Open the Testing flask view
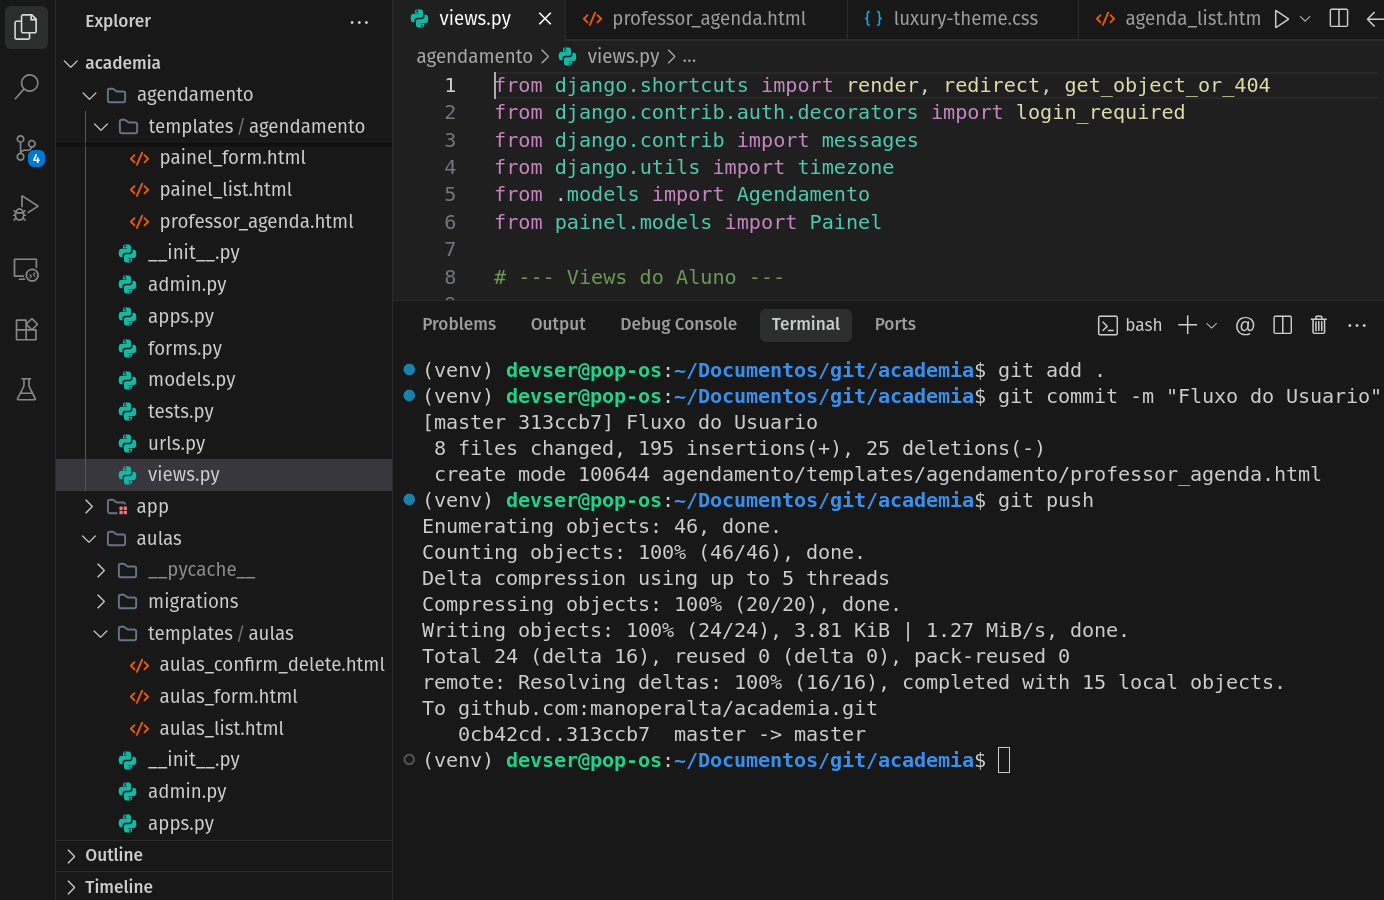The image size is (1384, 900). 27,389
